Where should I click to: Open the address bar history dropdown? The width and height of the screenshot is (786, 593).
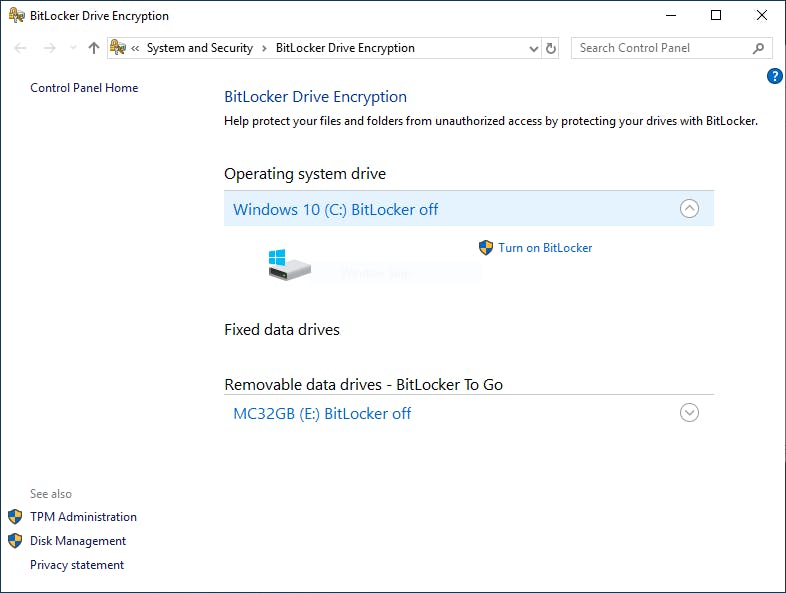pyautogui.click(x=534, y=49)
